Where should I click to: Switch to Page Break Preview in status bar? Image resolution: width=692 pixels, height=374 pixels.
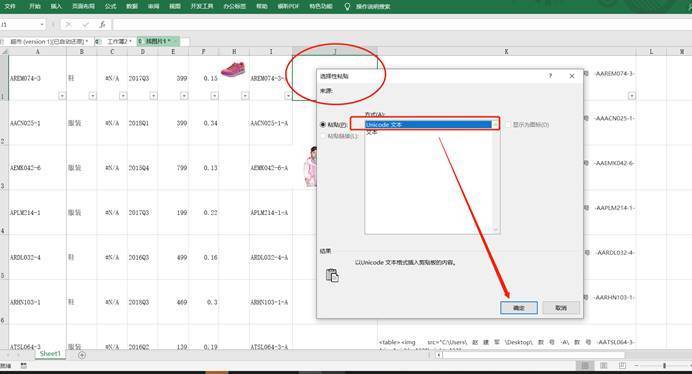tap(622, 366)
